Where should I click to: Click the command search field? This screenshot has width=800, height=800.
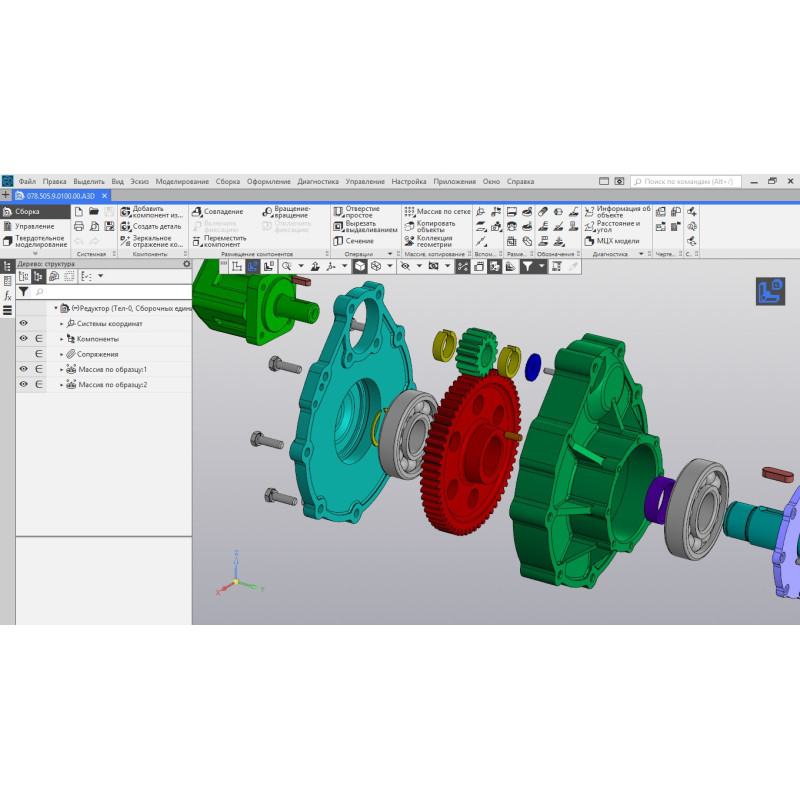(688, 182)
